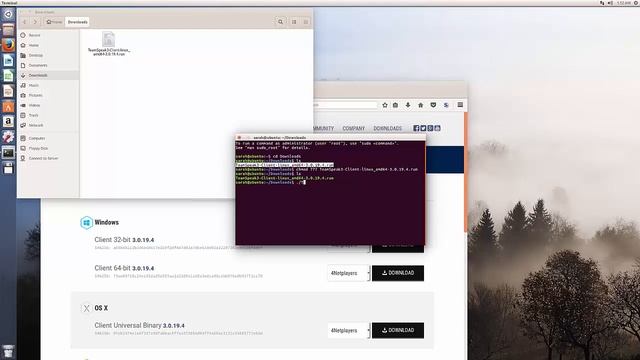Open the Pocket icon in Firefox's toolbar
This screenshot has width=640, height=360.
pyautogui.click(x=433, y=105)
